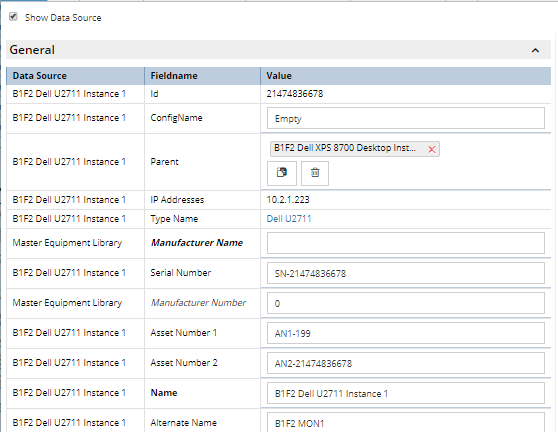Edit the Serial Number field SN-21474836678
Viewport: 558px width, 436px height.
click(x=406, y=273)
